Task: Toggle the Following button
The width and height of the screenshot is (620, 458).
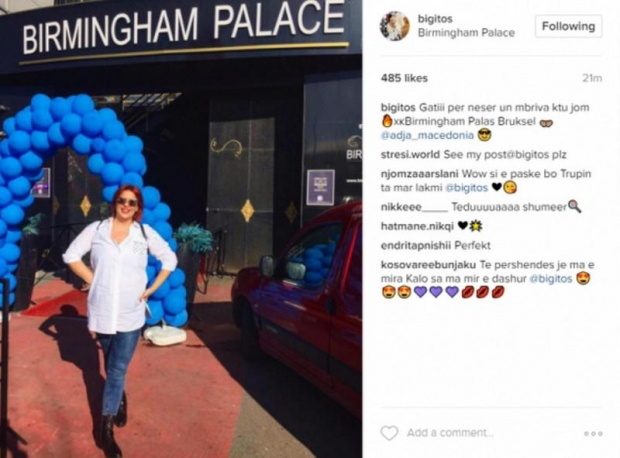Action: pos(568,26)
